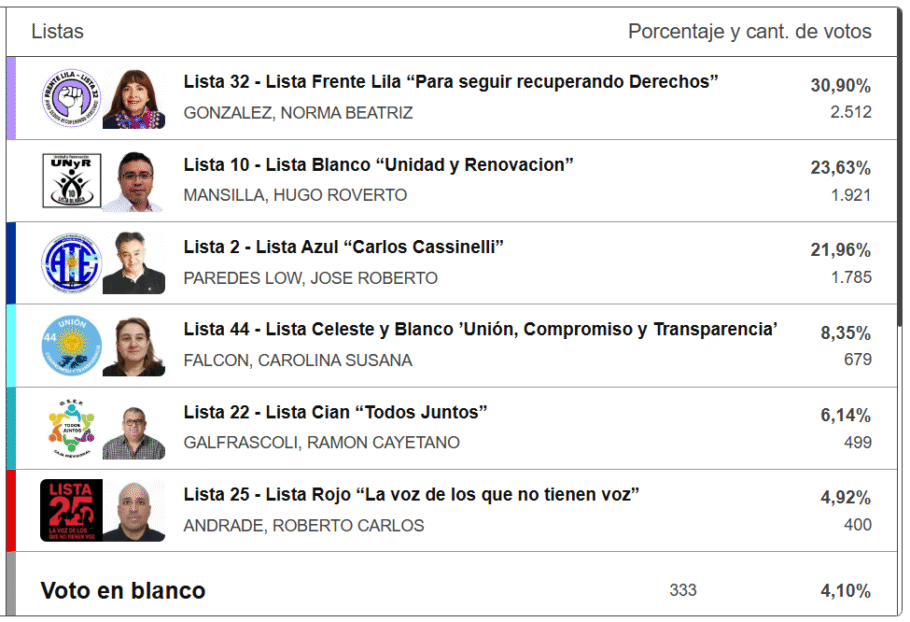Select Roberto Carlos Andrade's candidate photo
Image resolution: width=910 pixels, height=622 pixels.
(133, 510)
